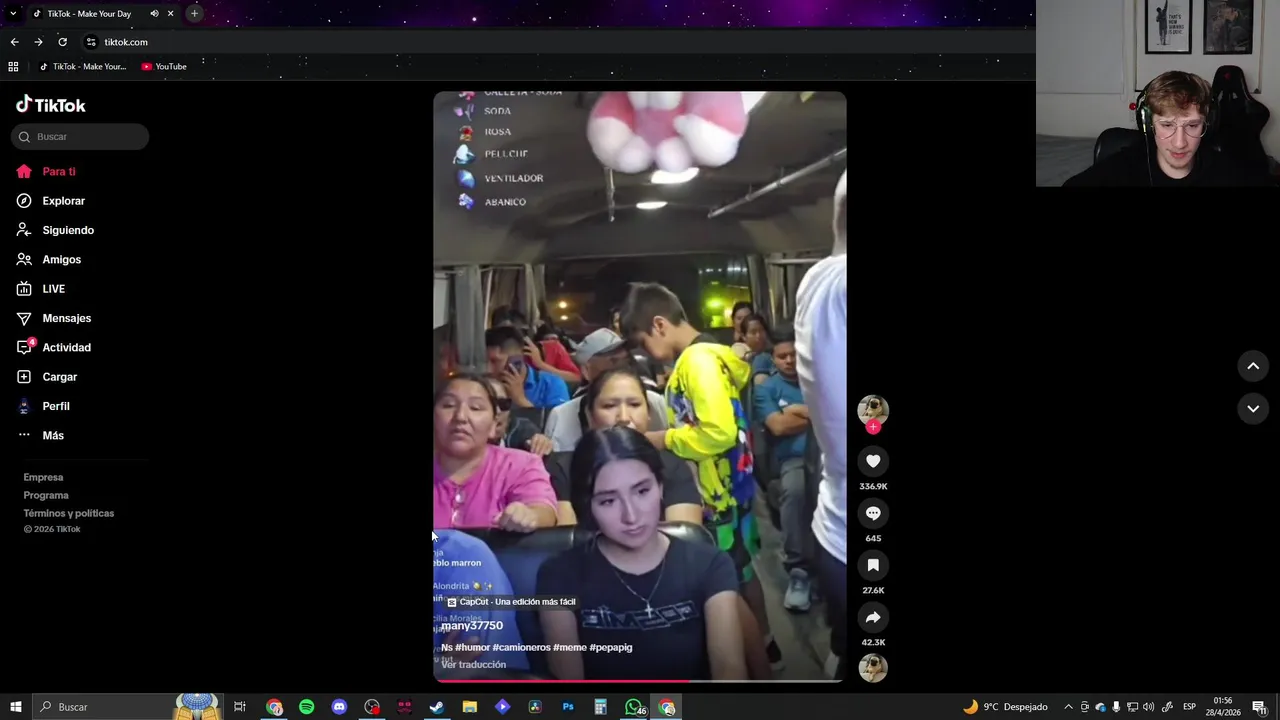1280x720 pixels.
Task: Open Términos y políticas
Action: point(69,513)
